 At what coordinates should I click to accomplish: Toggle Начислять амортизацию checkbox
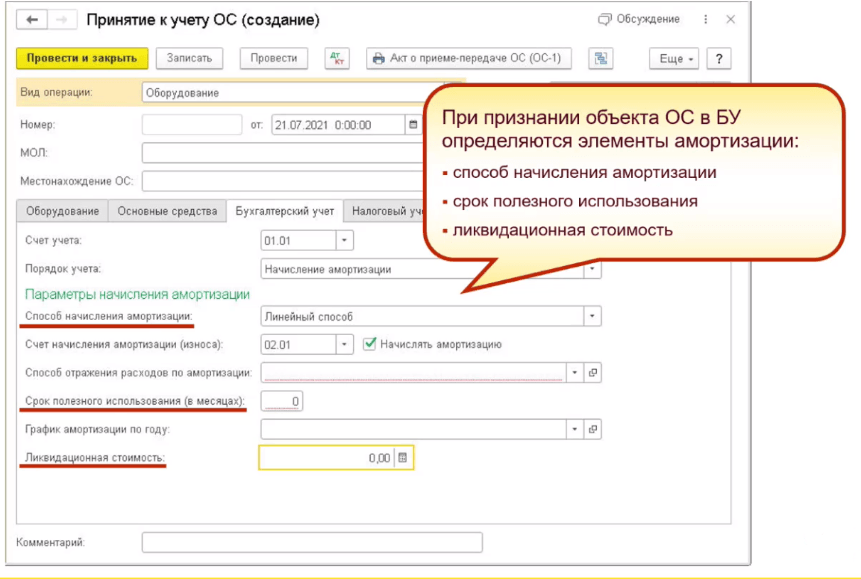(370, 343)
